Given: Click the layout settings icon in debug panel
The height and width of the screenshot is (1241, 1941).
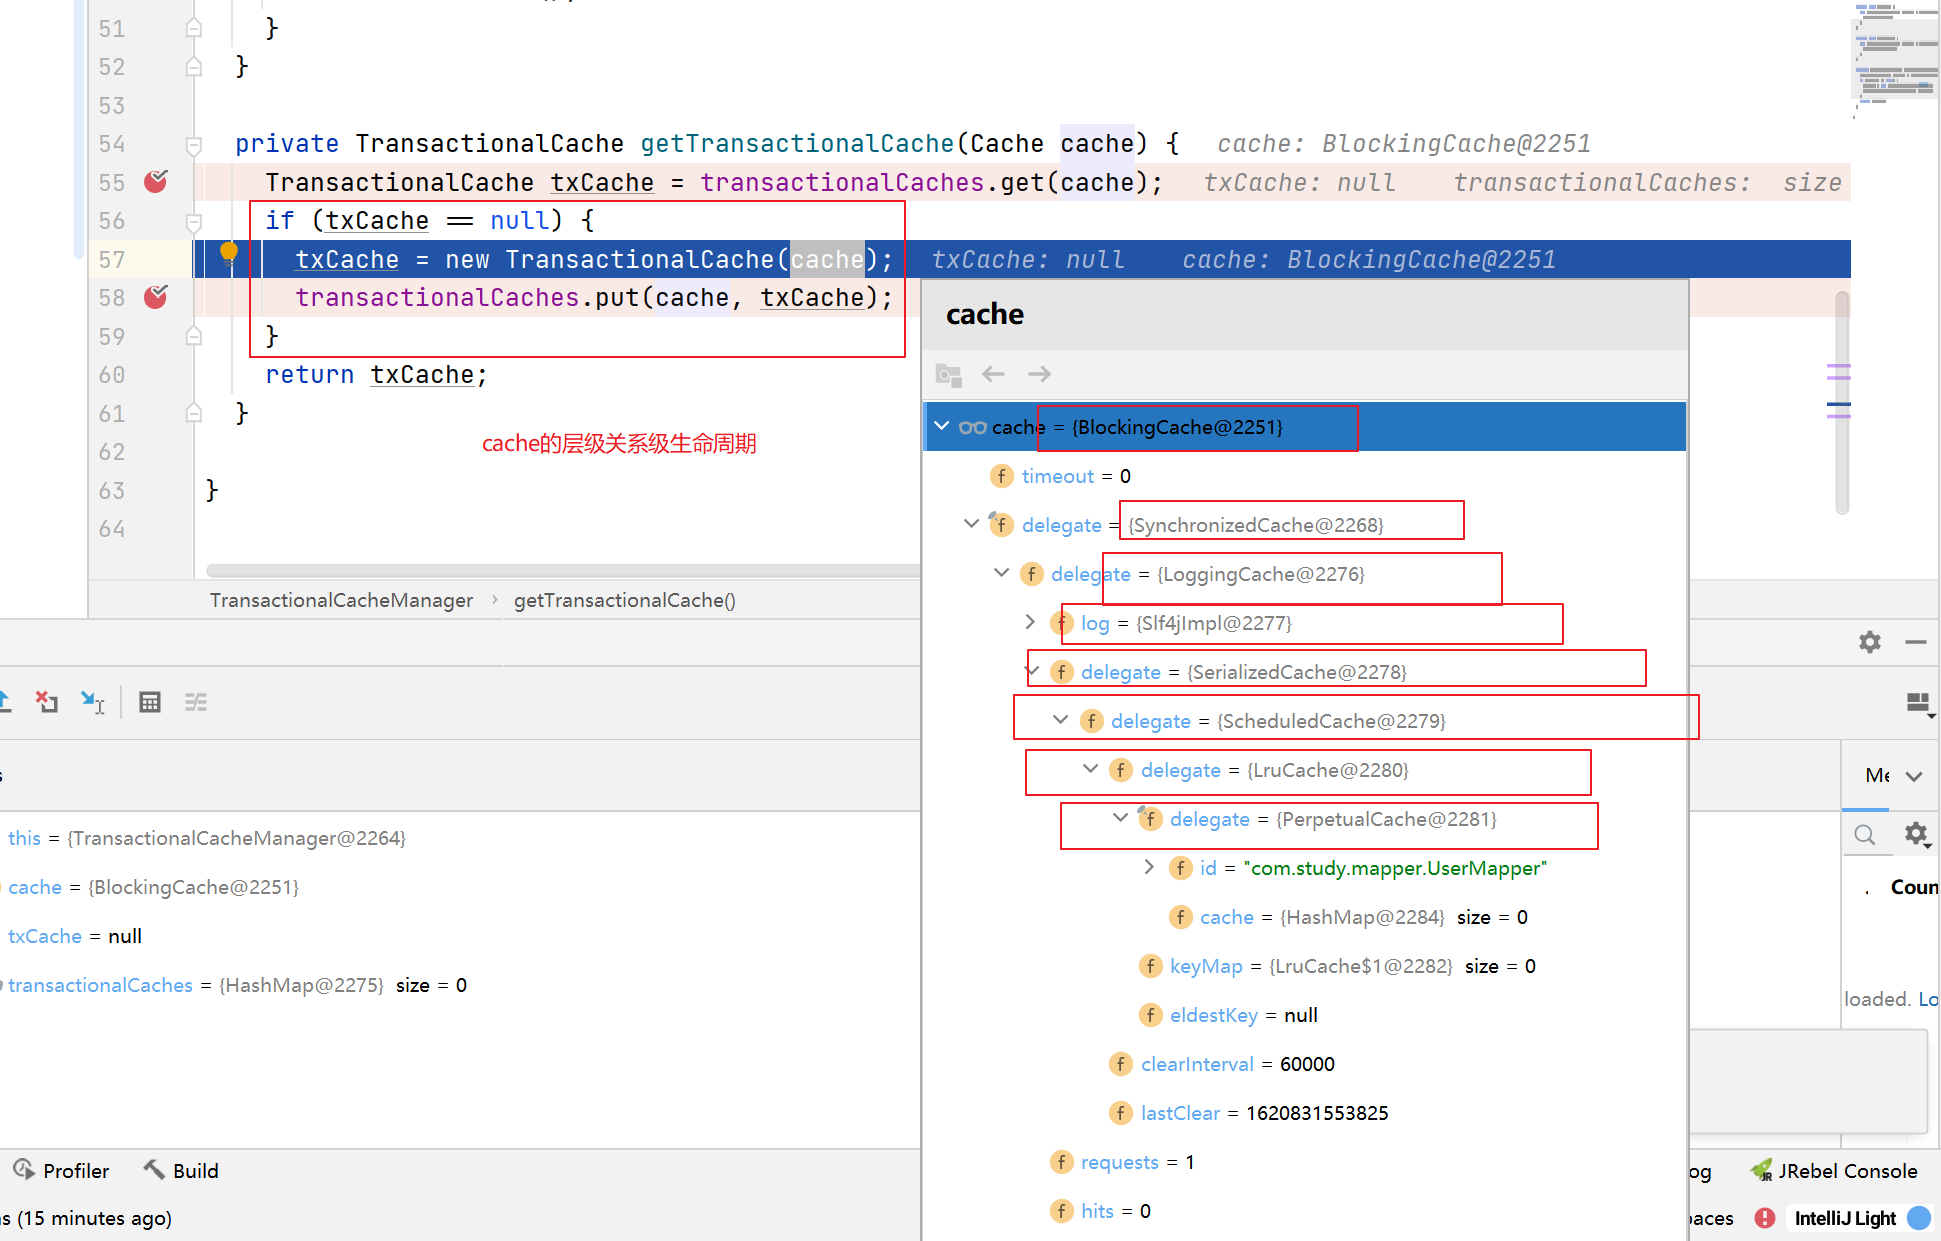Looking at the screenshot, I should [1919, 704].
